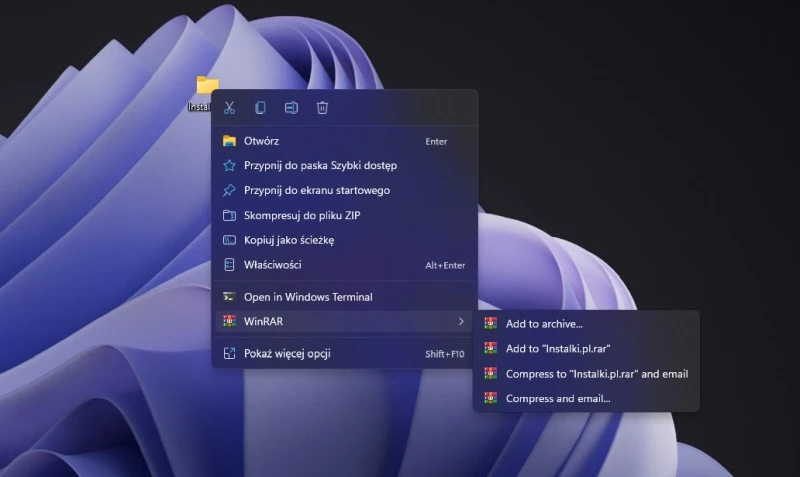Click pin icon next to ekranu startowego
Screen dimensions: 800x477
(230, 190)
